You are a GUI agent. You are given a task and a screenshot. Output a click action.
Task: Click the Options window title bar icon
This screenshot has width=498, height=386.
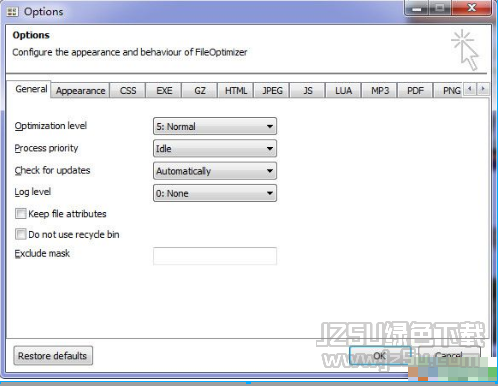tap(12, 12)
